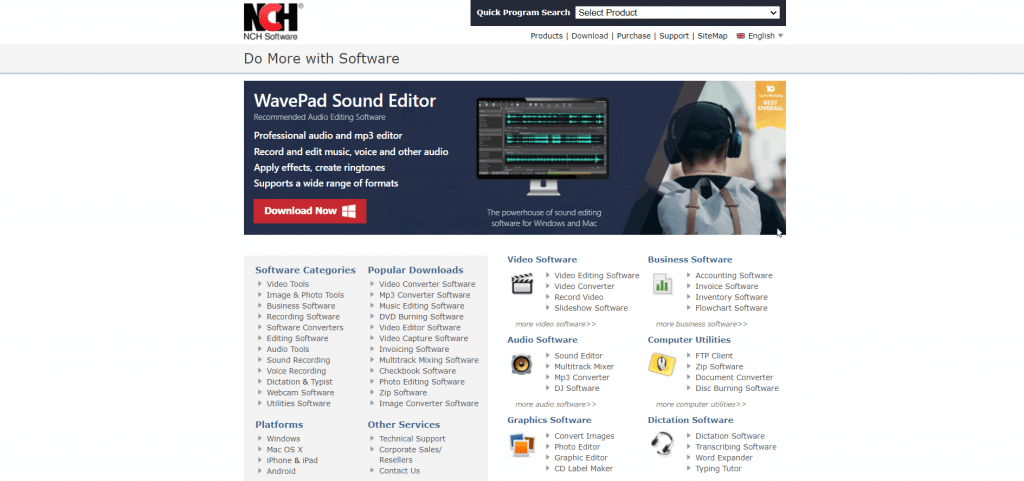
Task: Click the Business Software chart icon
Action: point(662,284)
